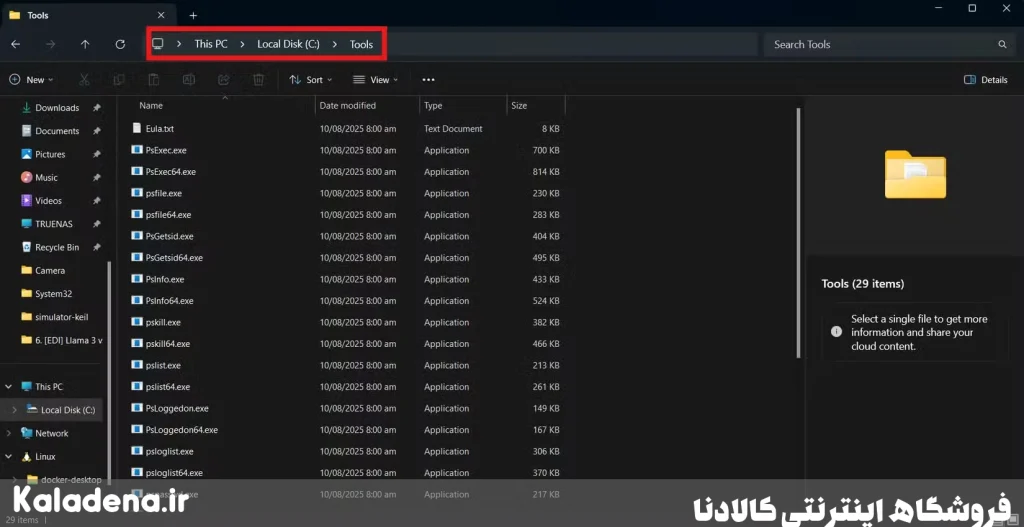Select Linux in navigation pane
This screenshot has width=1024, height=527.
(x=45, y=456)
